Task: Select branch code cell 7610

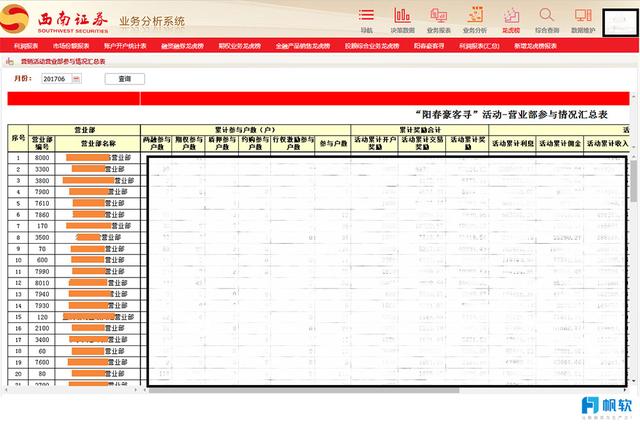Action: tap(42, 203)
